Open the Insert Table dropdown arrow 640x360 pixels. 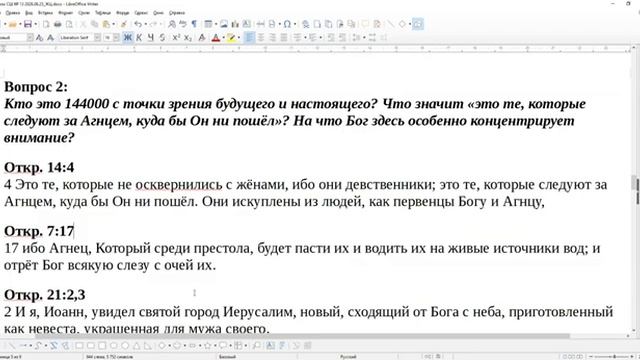point(216,24)
